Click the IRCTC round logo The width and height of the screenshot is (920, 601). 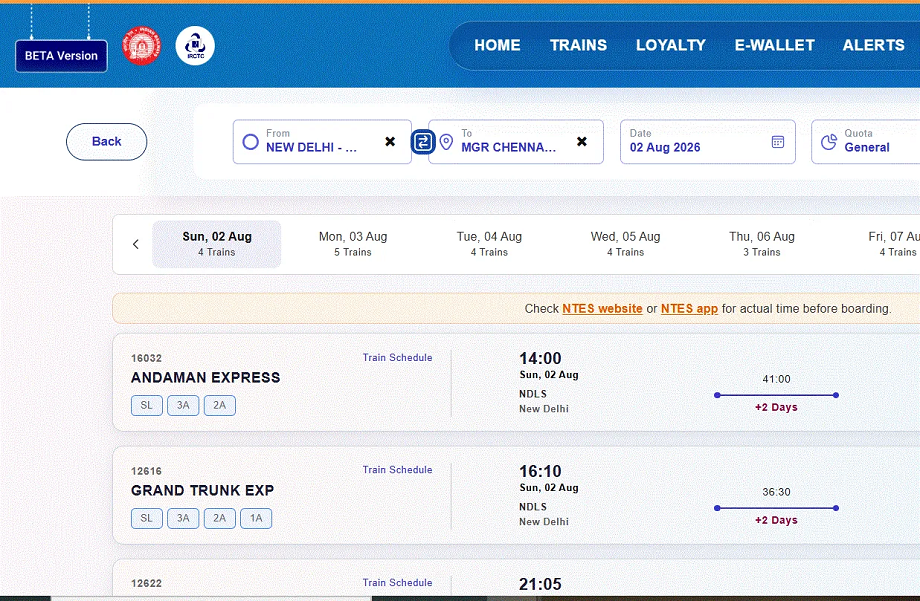(x=195, y=46)
